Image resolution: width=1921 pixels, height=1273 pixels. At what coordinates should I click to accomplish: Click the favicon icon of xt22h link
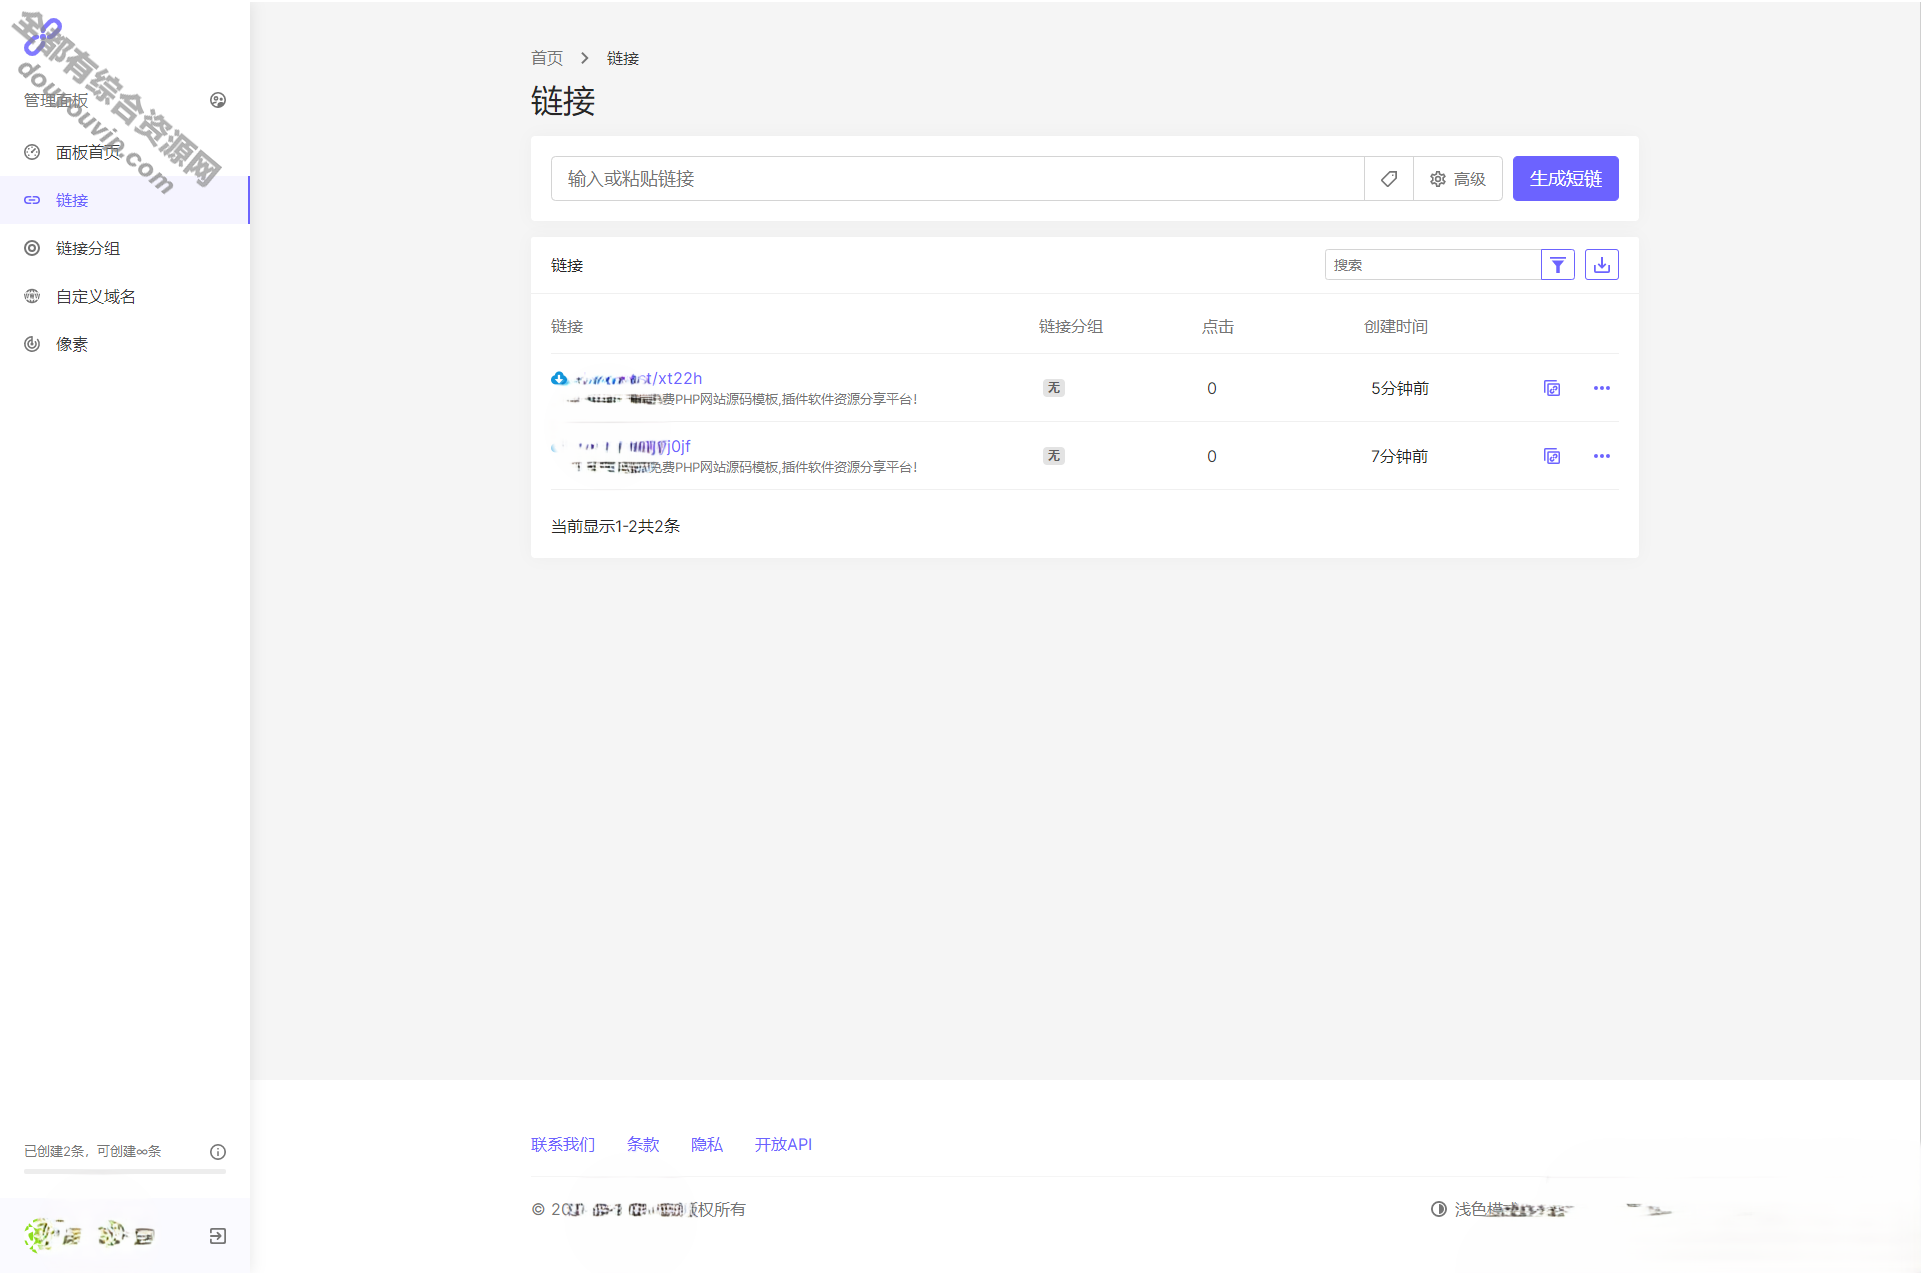[560, 378]
